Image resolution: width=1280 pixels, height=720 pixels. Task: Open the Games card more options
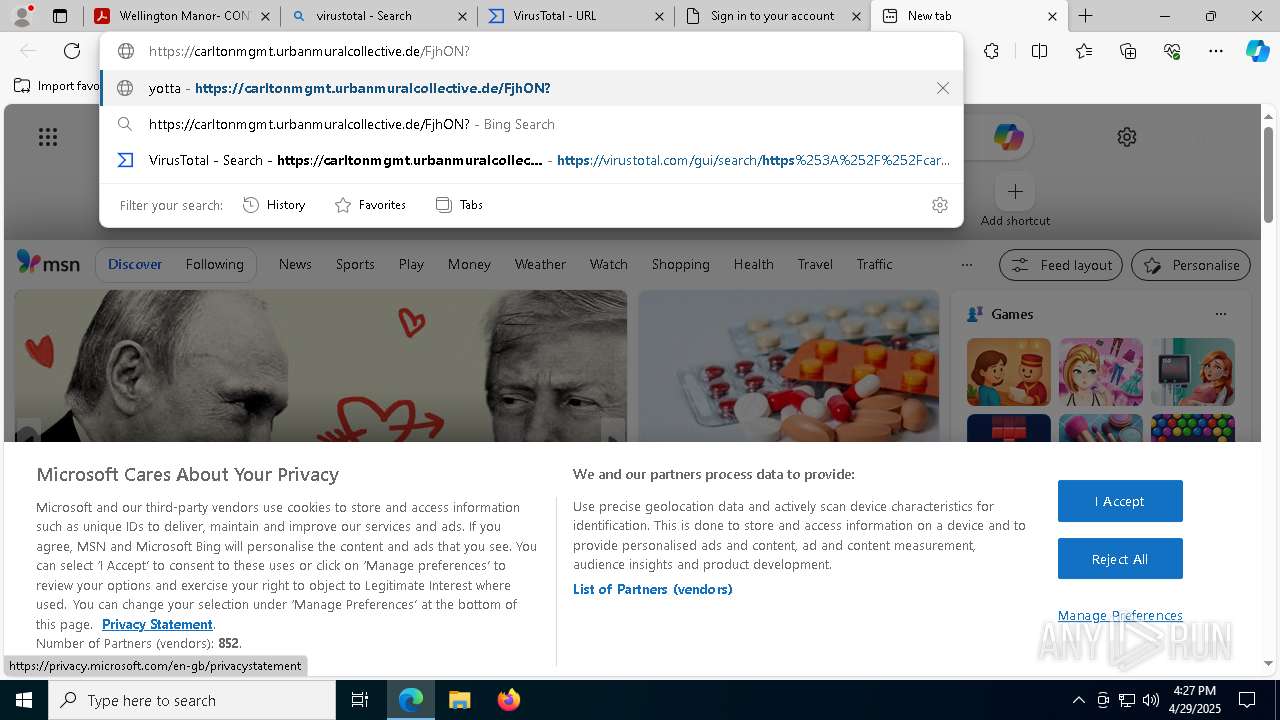click(1220, 314)
